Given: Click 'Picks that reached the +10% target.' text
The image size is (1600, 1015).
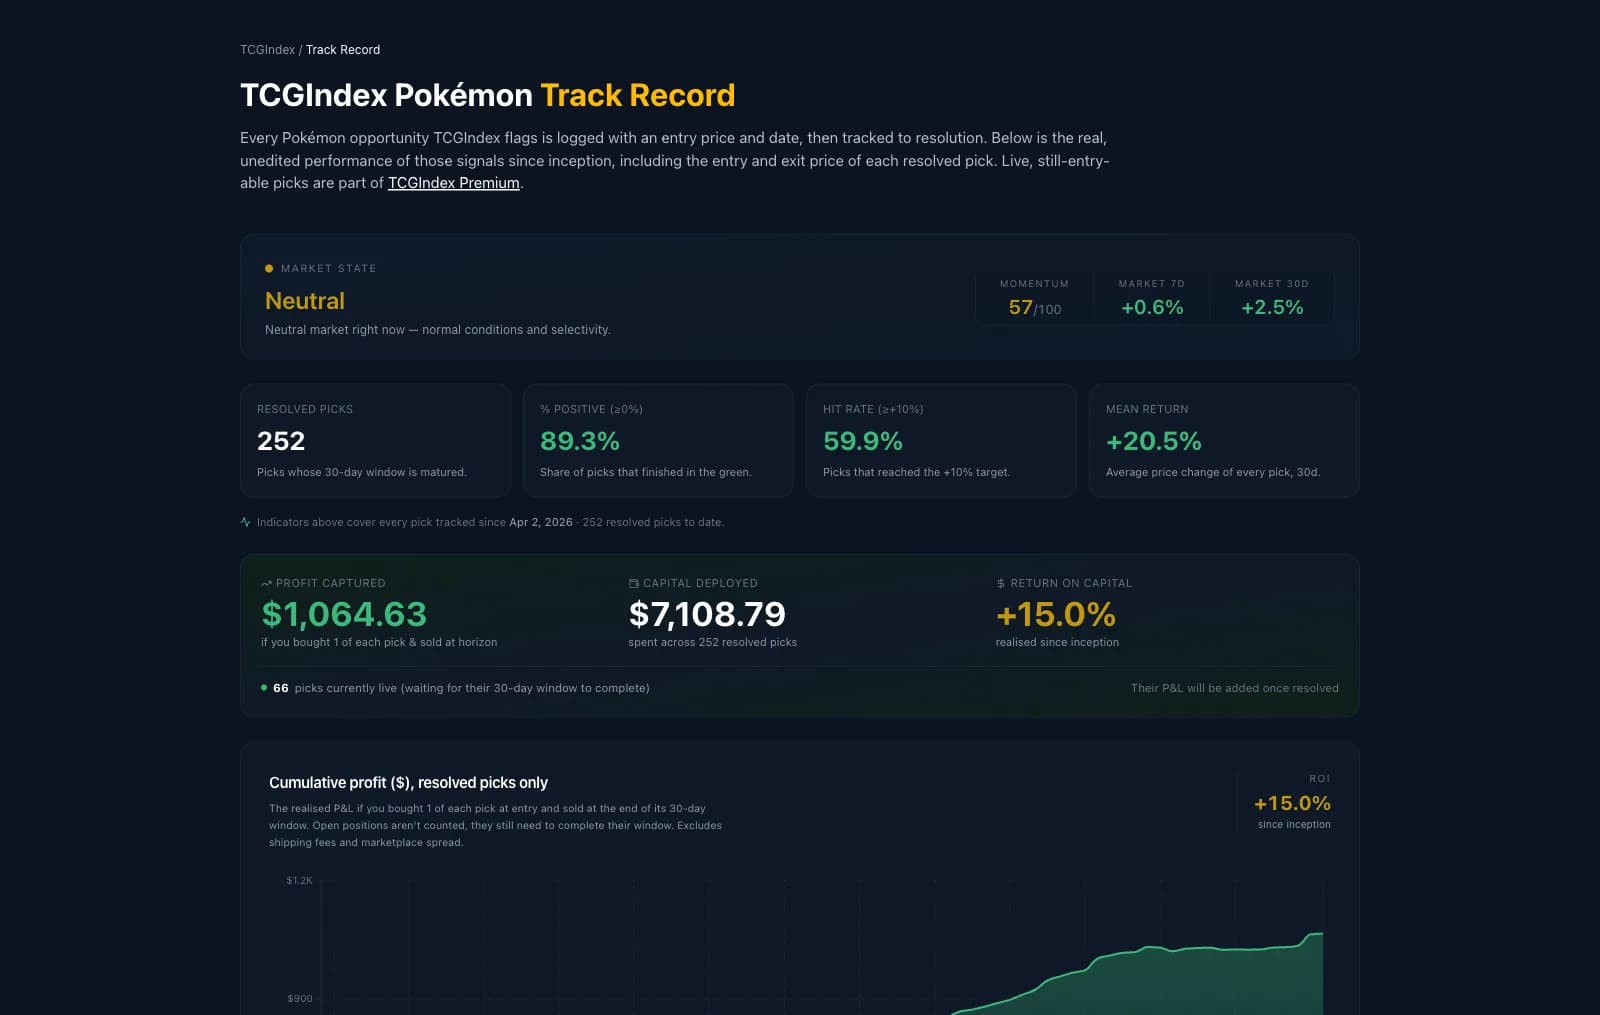Looking at the screenshot, I should [916, 472].
